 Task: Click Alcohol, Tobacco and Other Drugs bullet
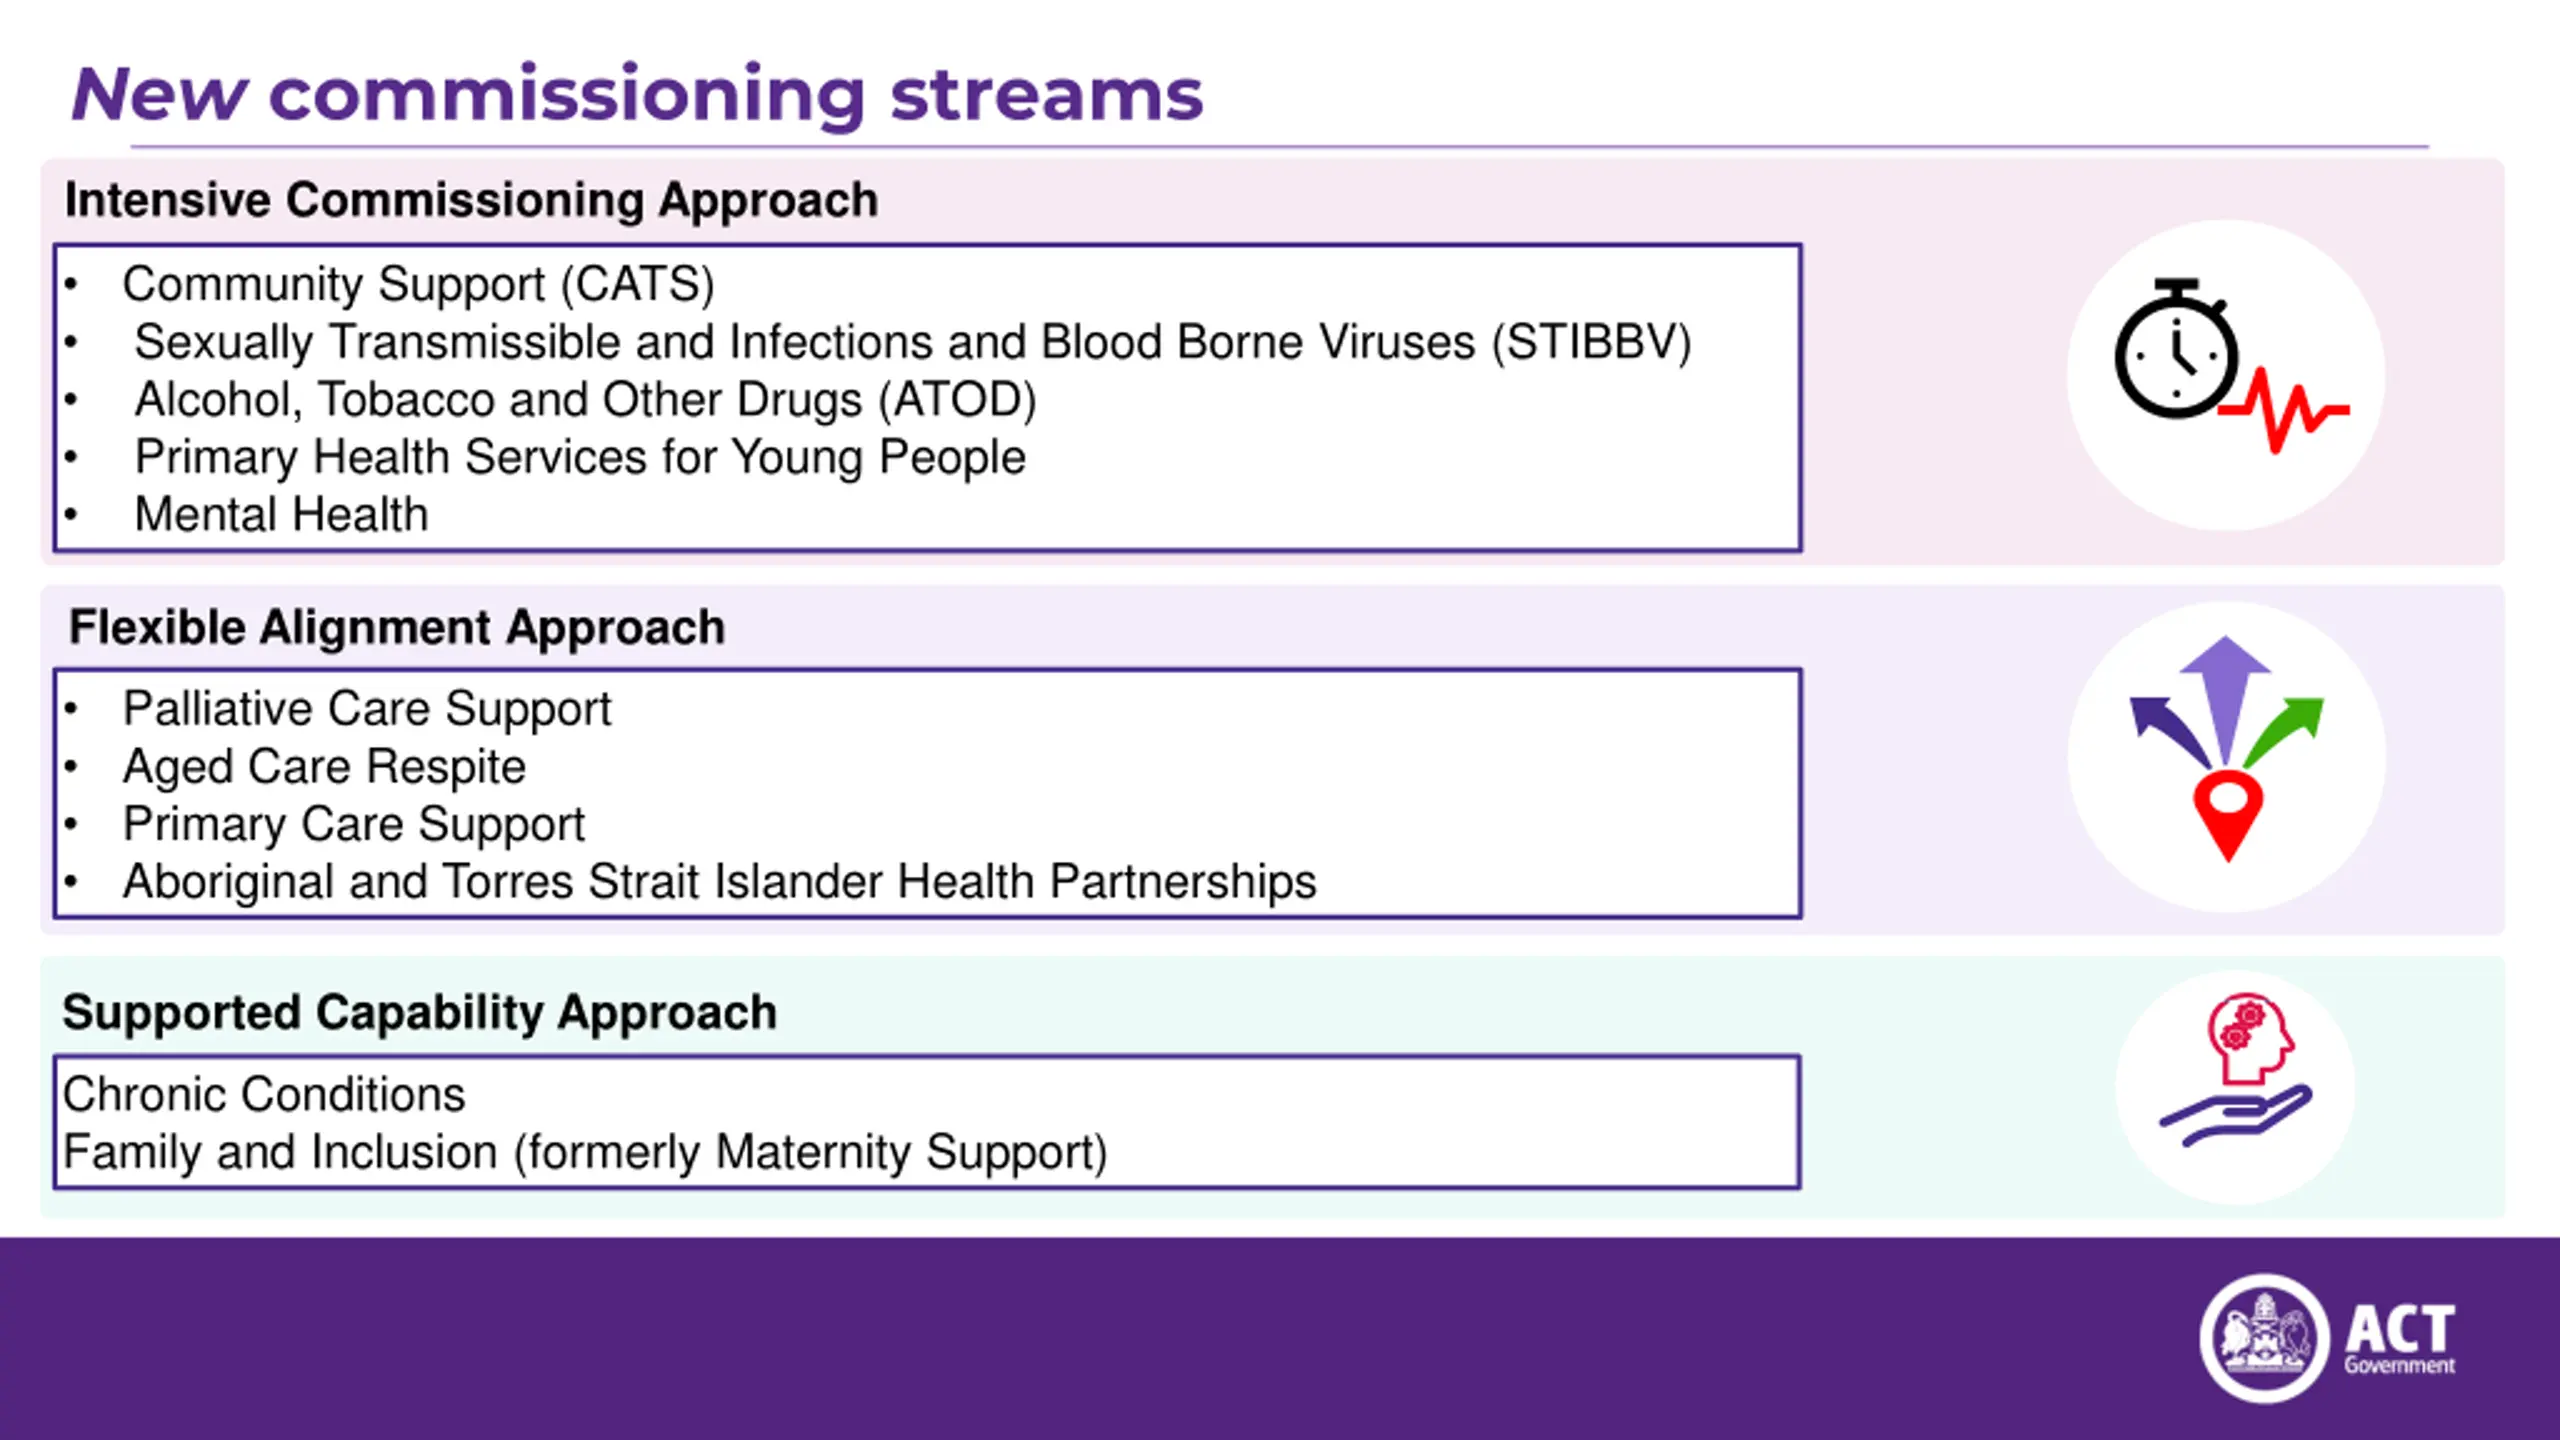pos(585,400)
